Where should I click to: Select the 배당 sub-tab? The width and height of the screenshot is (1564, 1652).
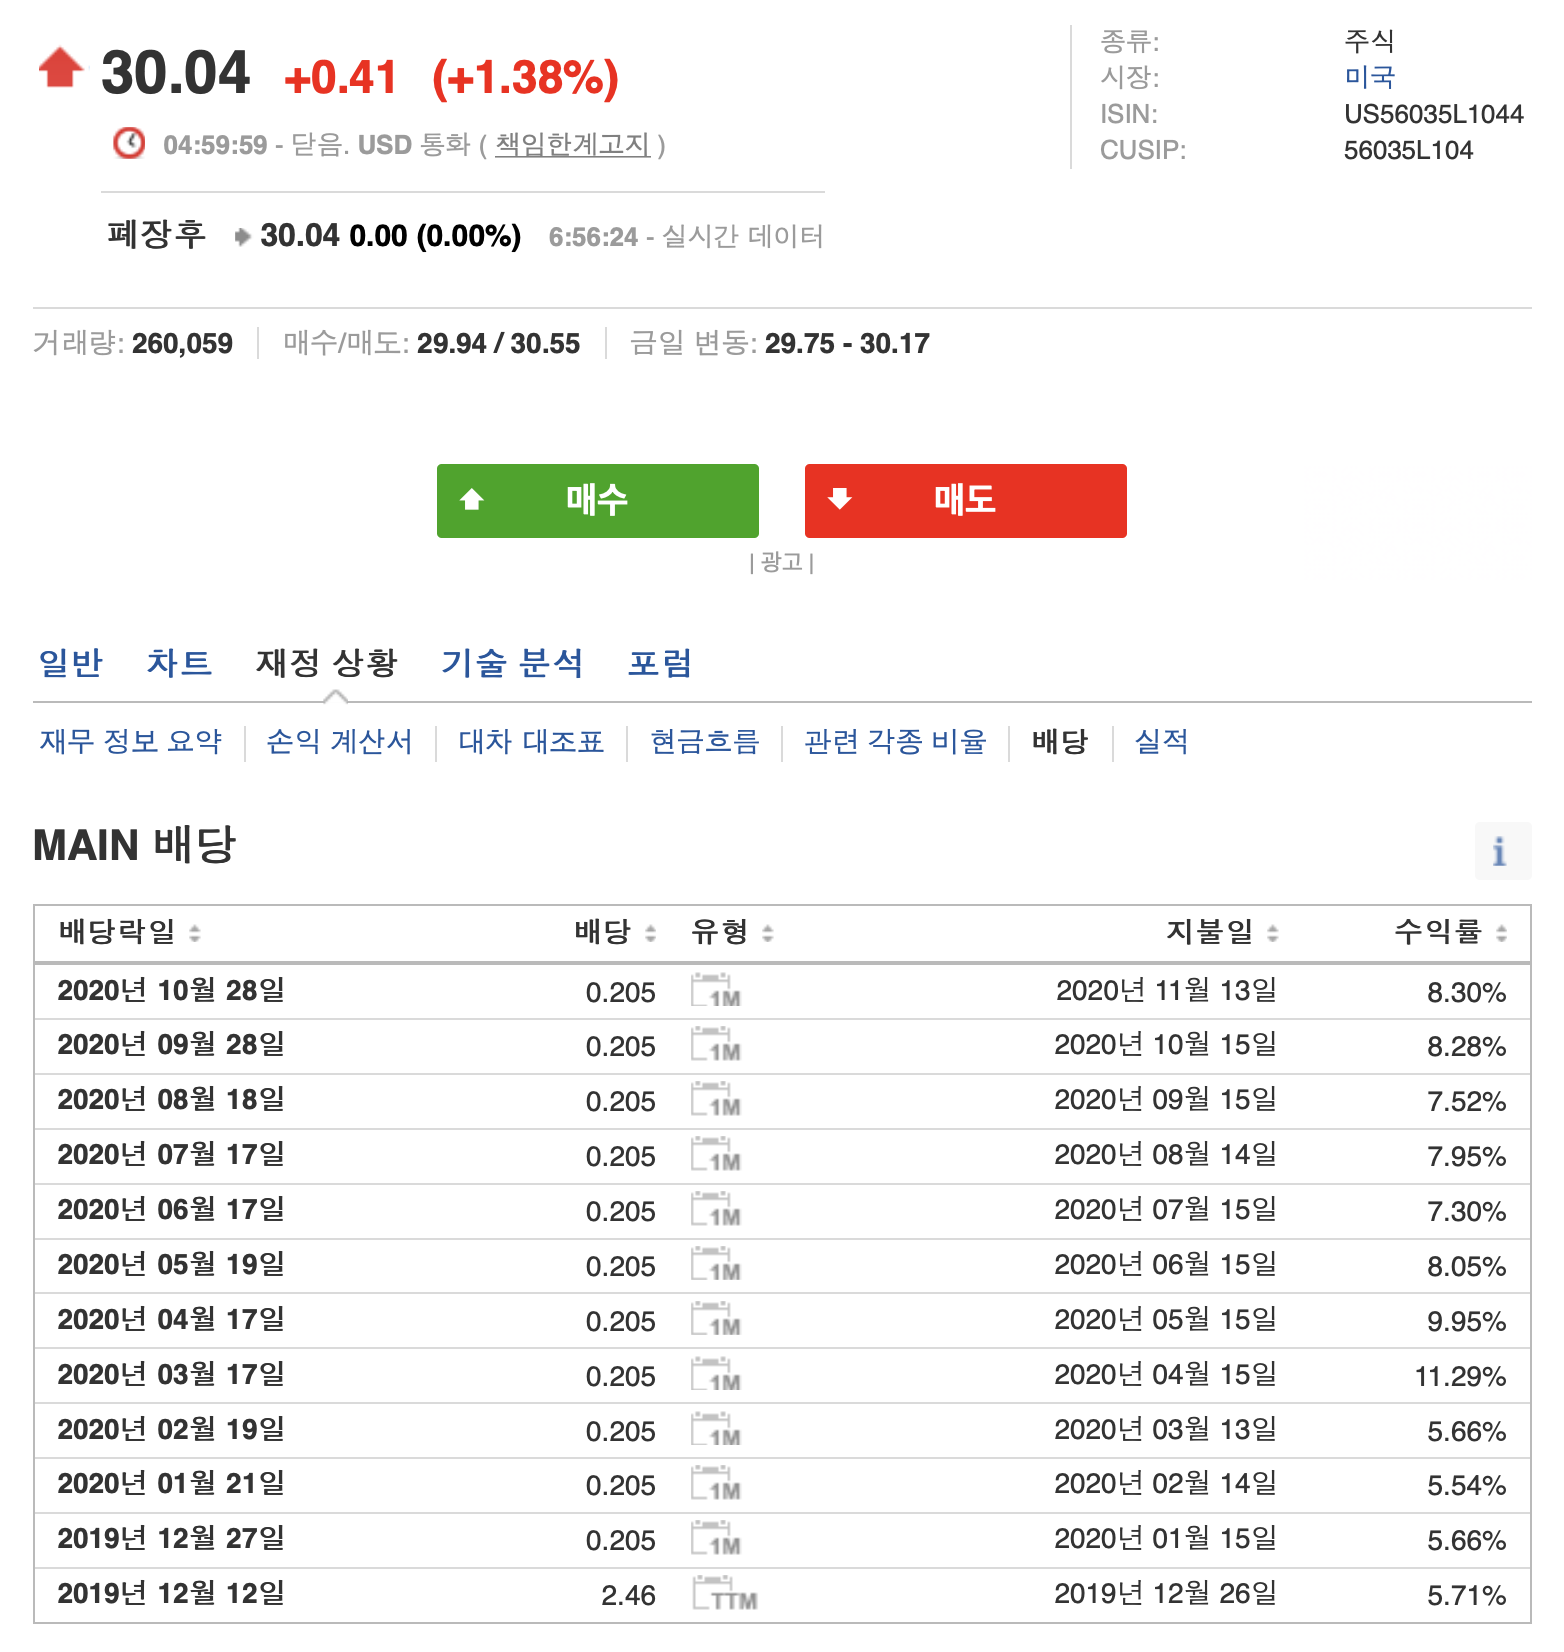click(1060, 741)
